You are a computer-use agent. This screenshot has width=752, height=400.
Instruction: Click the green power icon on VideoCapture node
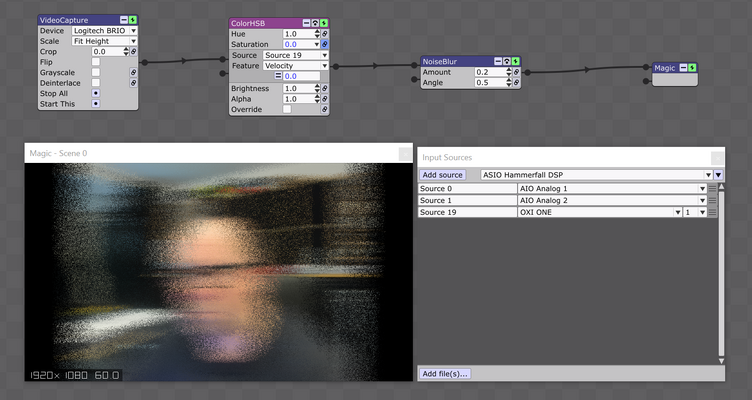133,20
